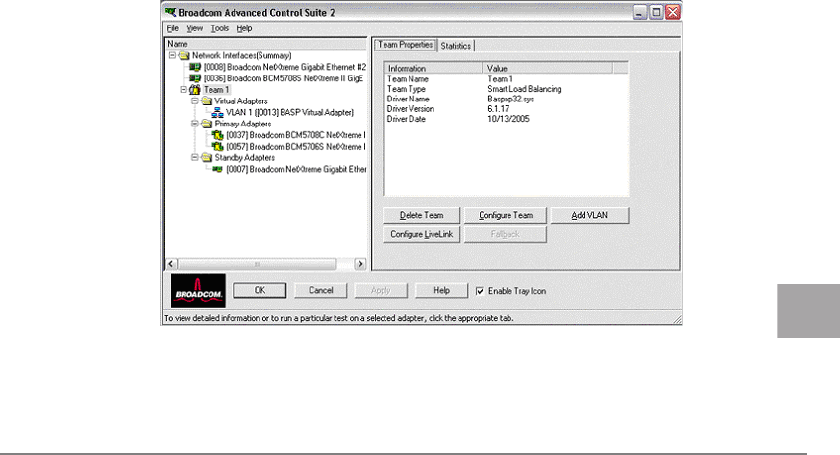The image size is (840, 455).
Task: Select the Standby Adapters label
Action: pyautogui.click(x=245, y=158)
